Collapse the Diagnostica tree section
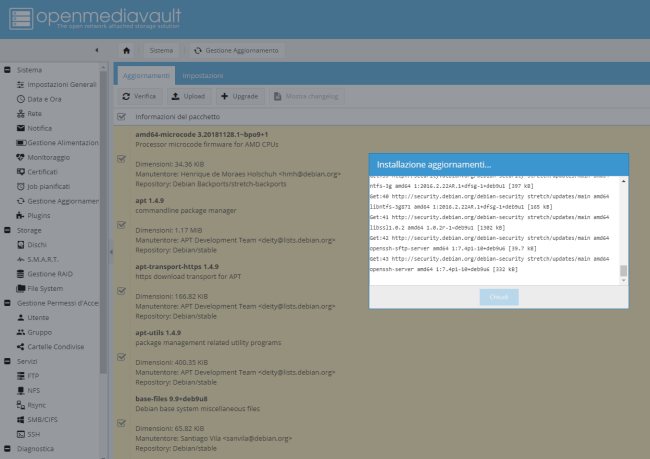 coord(7,449)
